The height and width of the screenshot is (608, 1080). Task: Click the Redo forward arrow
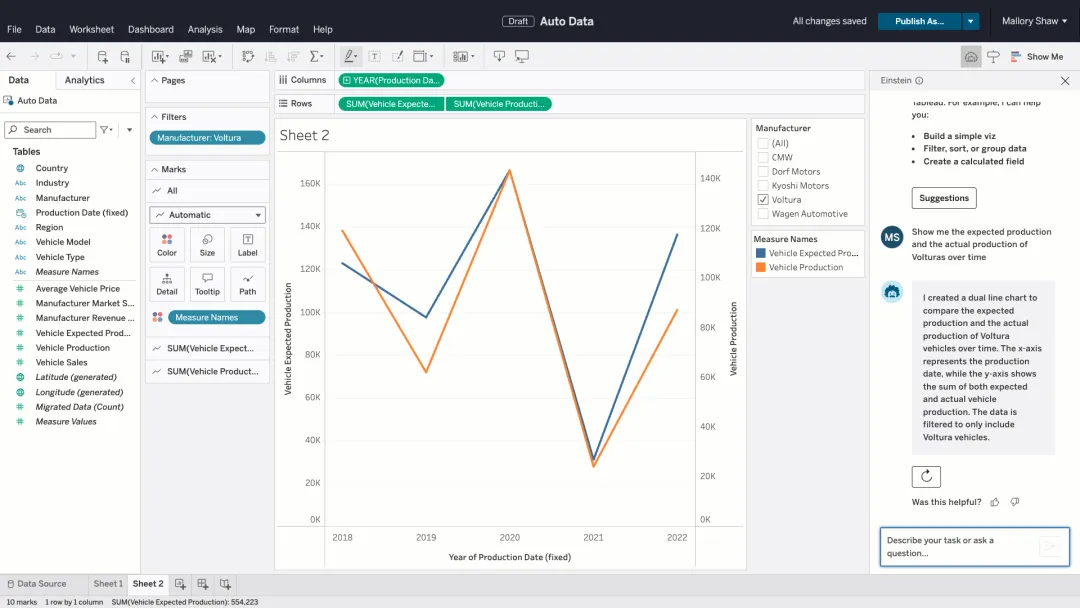coord(34,56)
